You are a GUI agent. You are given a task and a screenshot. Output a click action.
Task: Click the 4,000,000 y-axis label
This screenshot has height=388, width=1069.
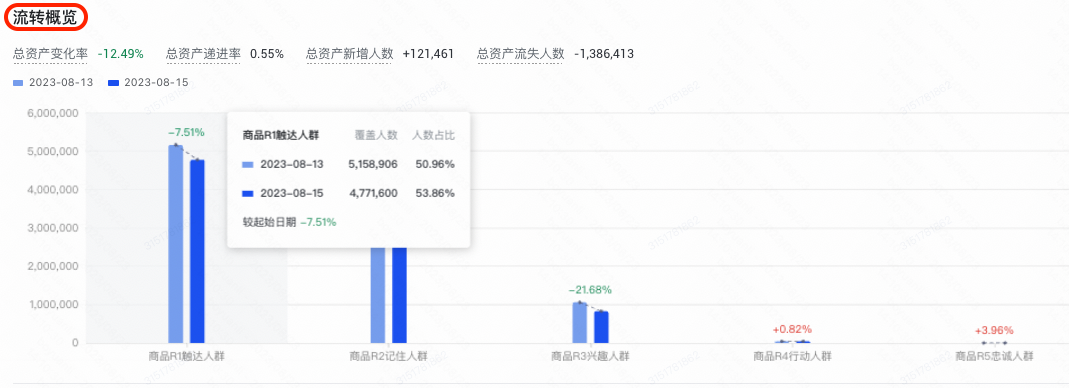pyautogui.click(x=52, y=190)
